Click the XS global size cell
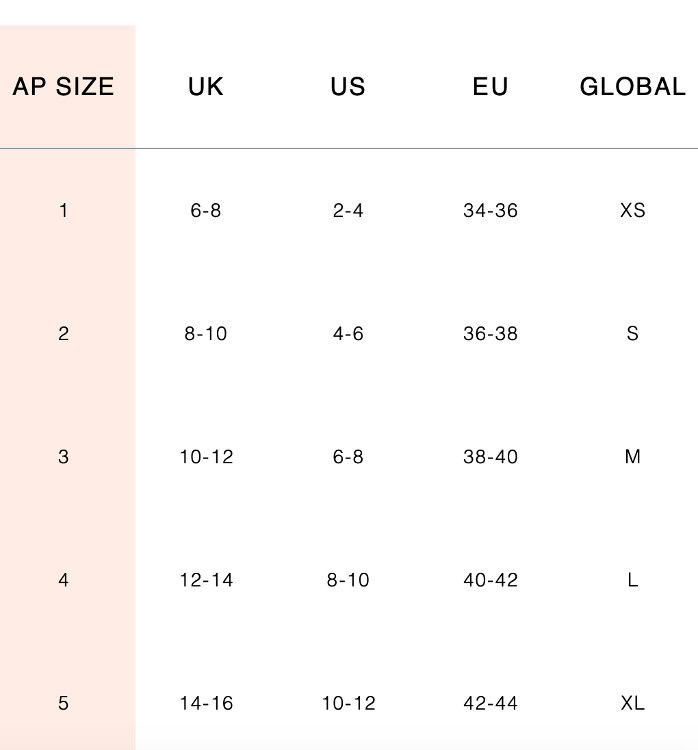 [x=632, y=210]
